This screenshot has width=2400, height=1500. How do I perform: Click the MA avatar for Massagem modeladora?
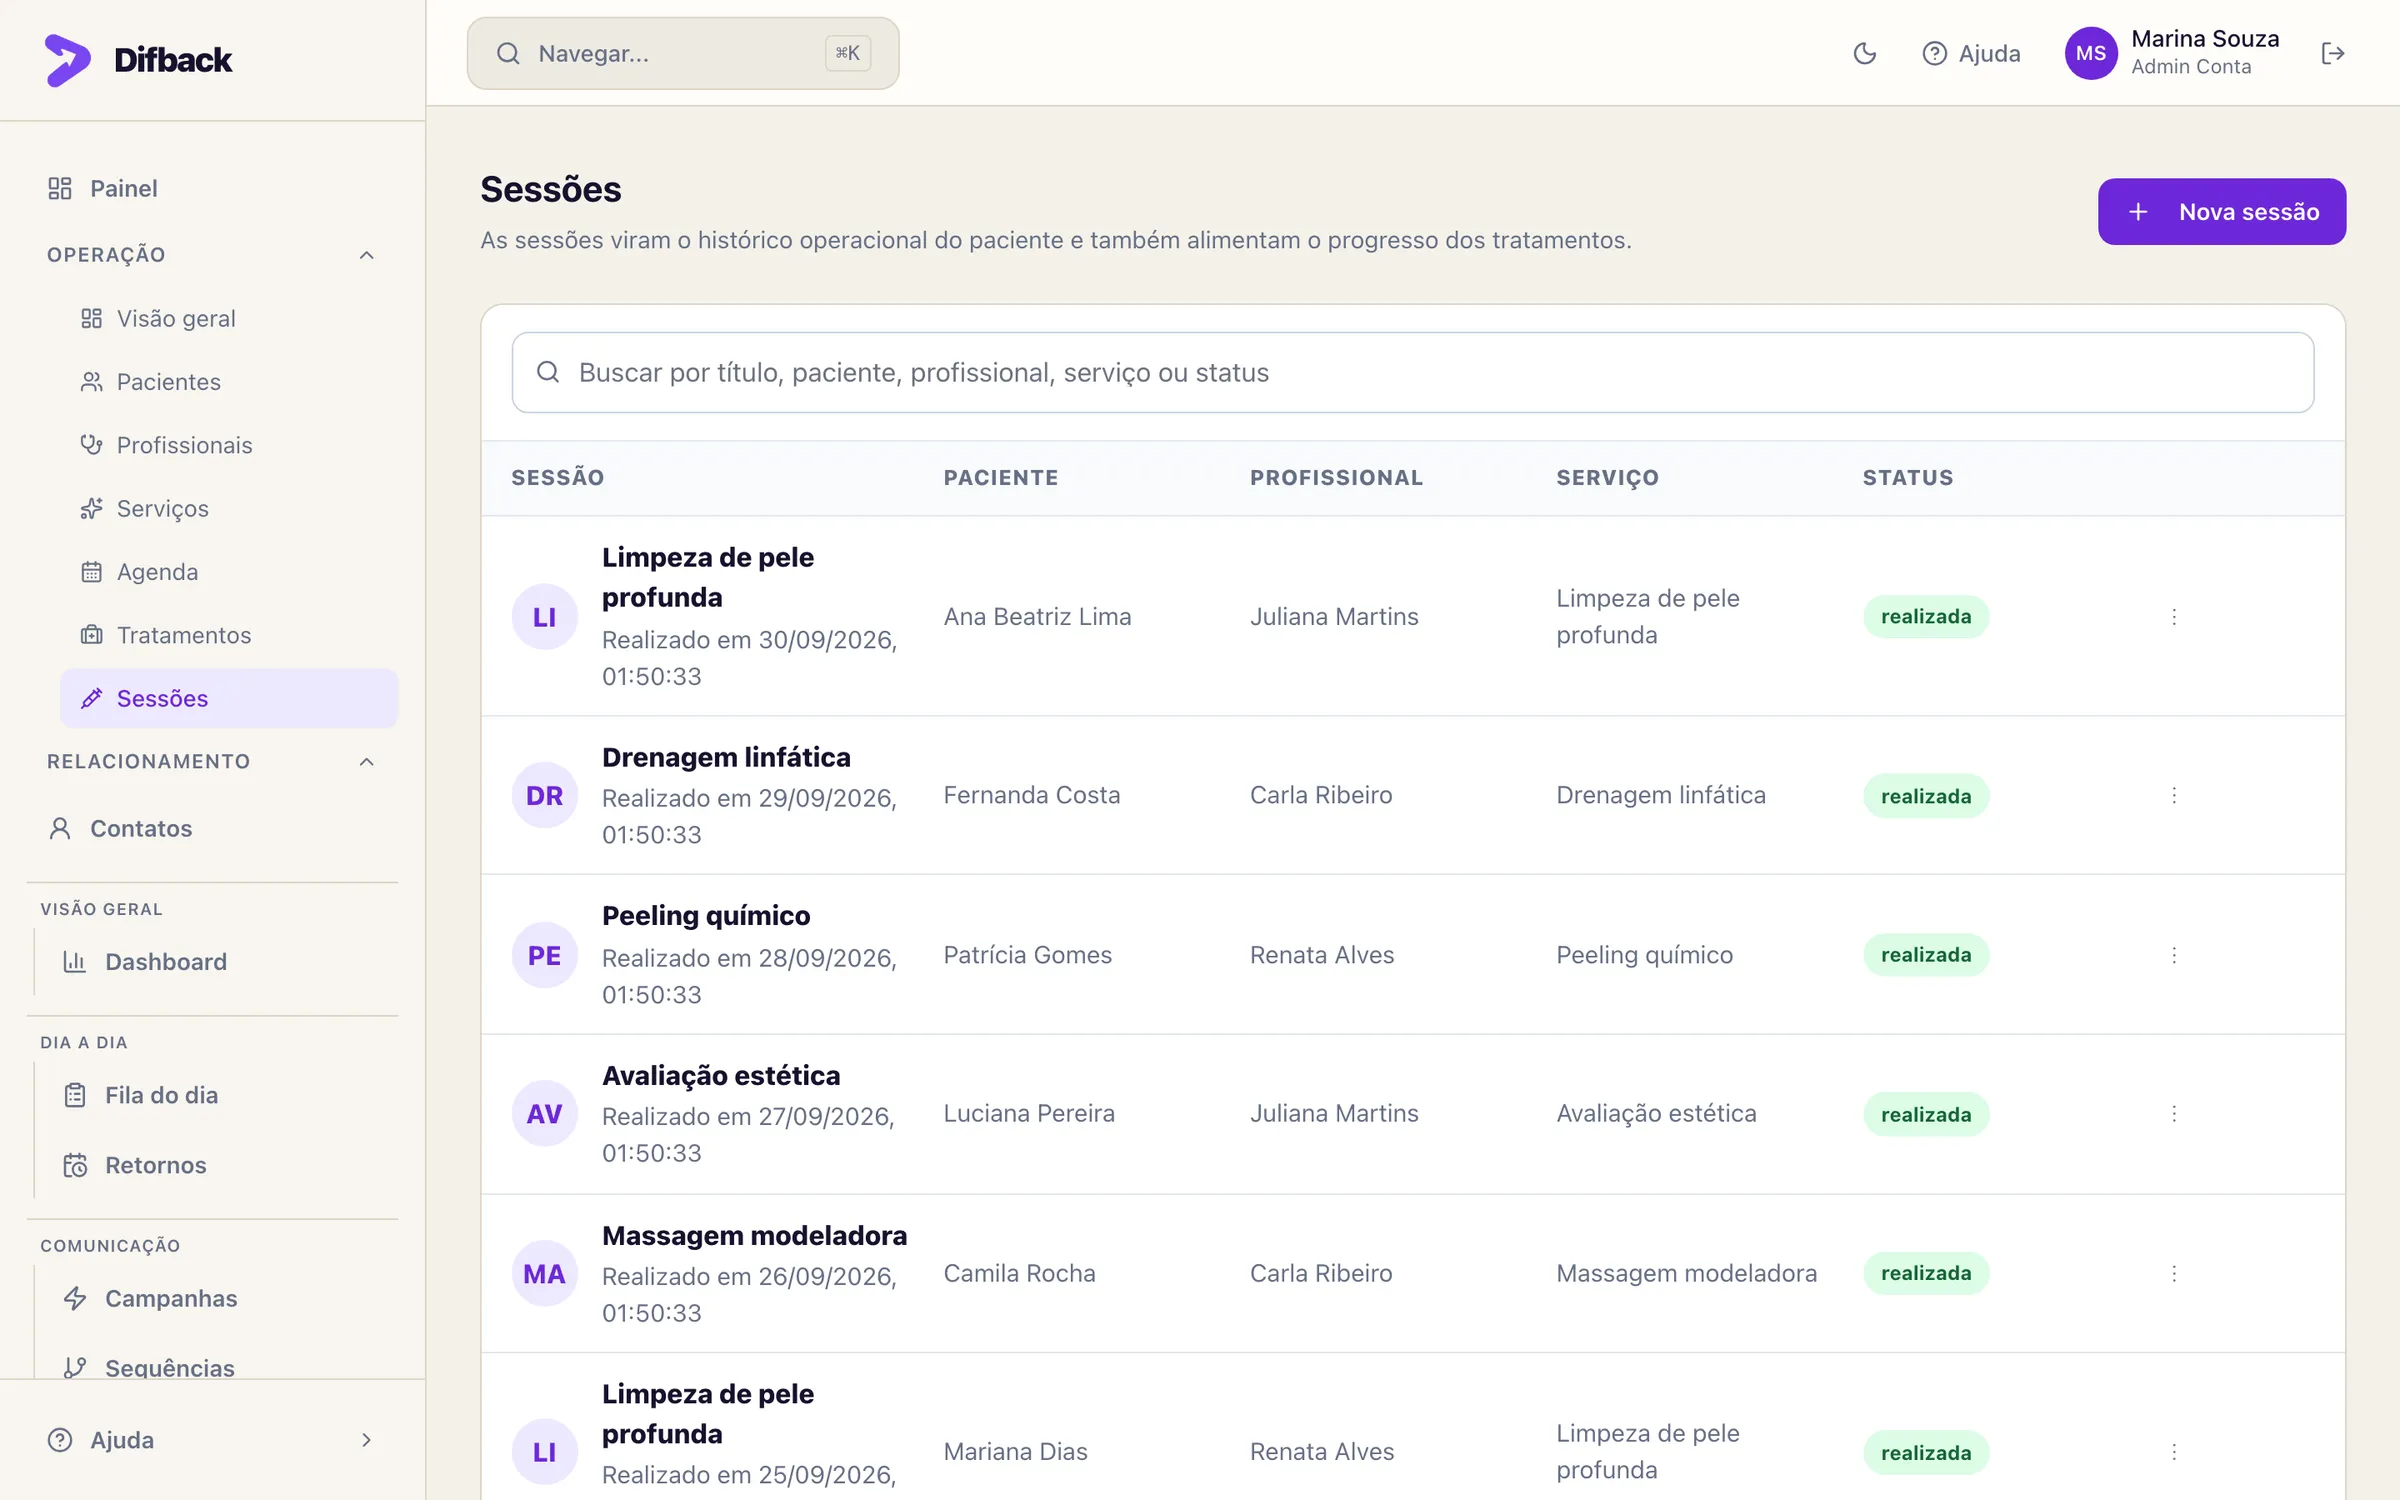544,1273
